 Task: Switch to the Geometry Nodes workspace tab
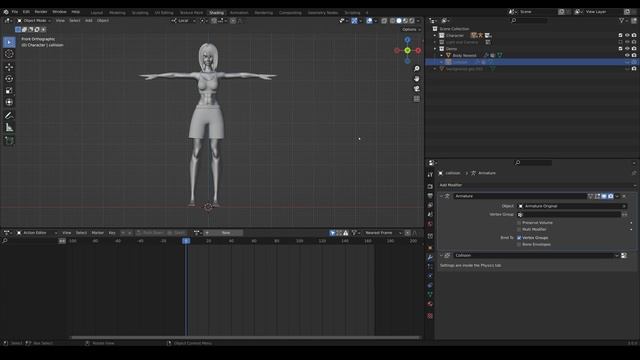click(322, 13)
